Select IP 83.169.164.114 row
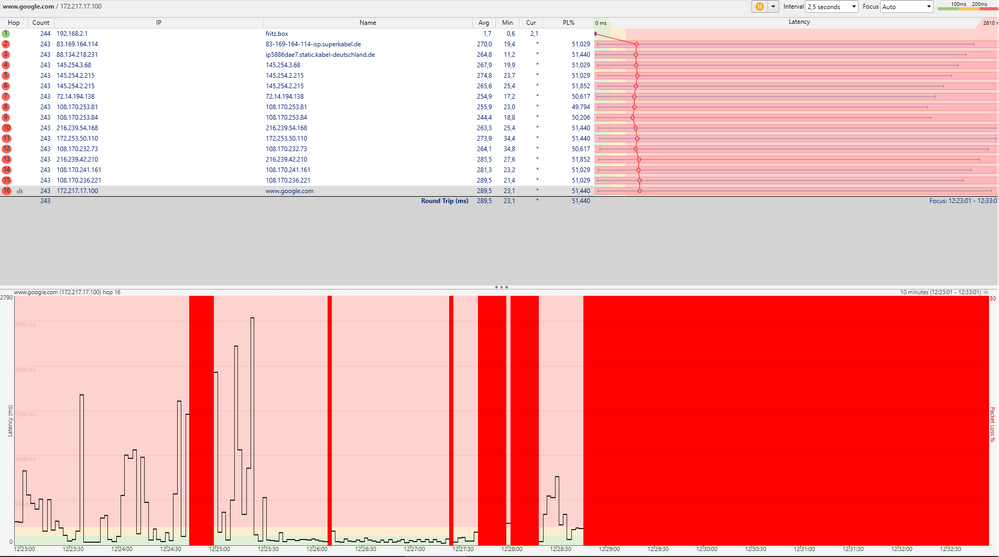 point(77,44)
